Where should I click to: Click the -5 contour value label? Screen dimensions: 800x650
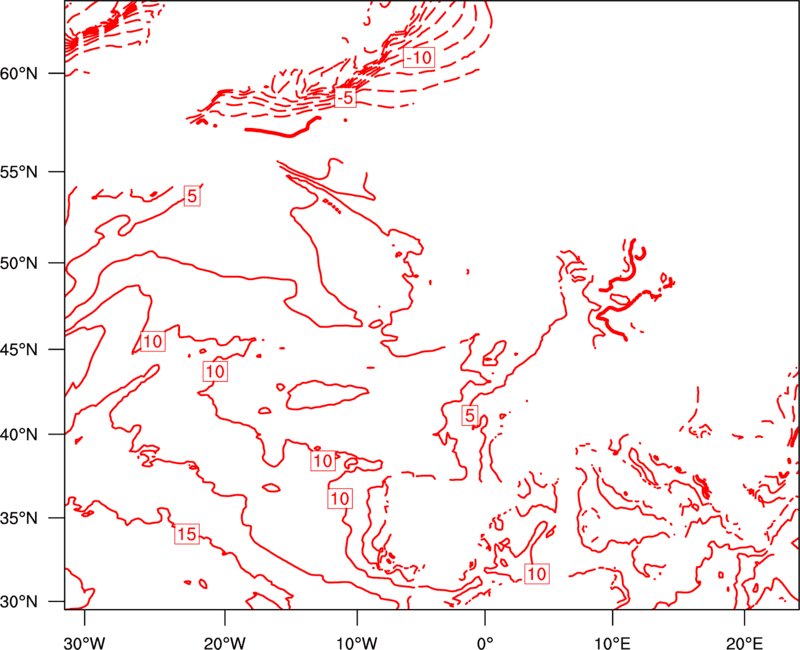pyautogui.click(x=345, y=97)
